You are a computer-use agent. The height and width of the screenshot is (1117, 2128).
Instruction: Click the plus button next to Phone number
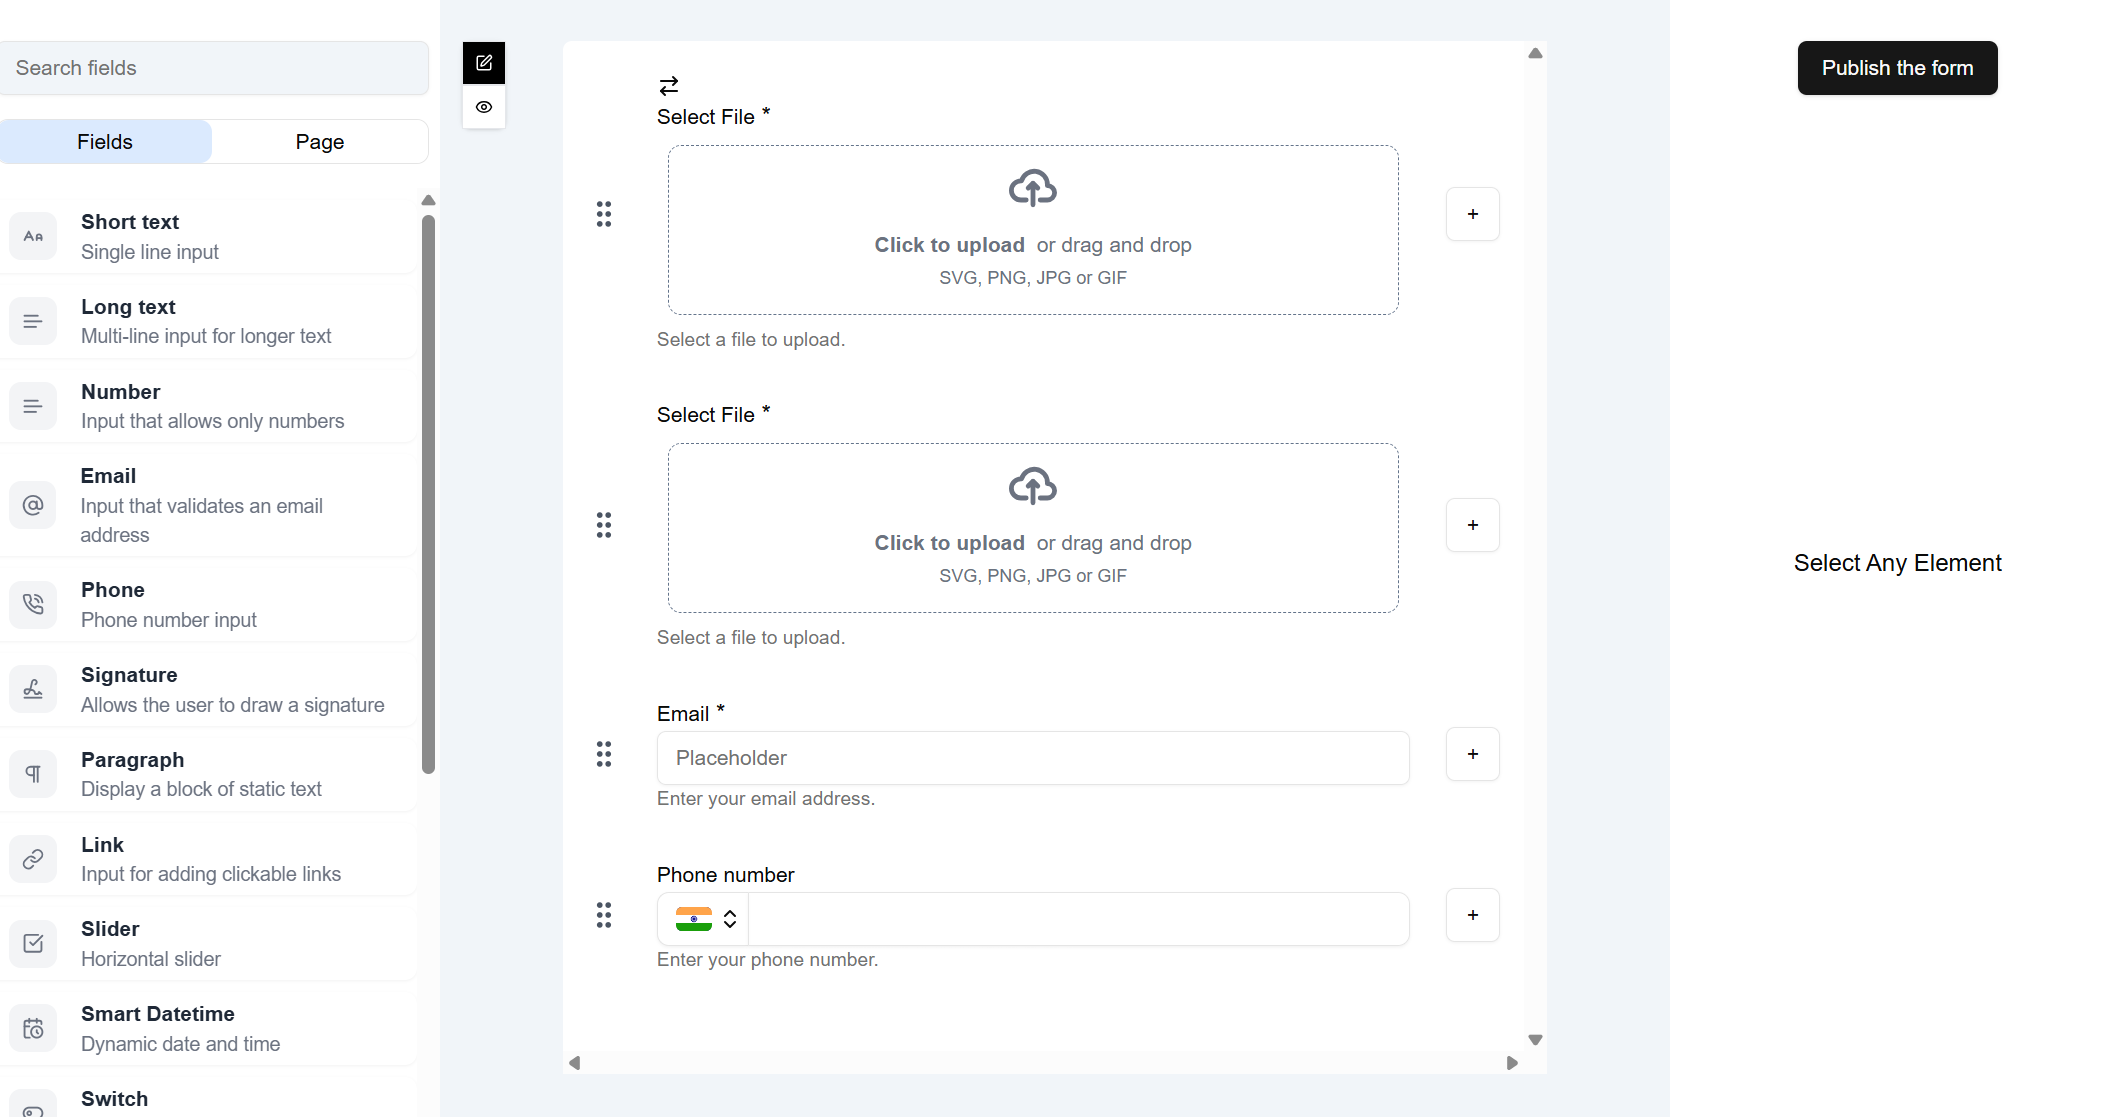click(x=1472, y=915)
